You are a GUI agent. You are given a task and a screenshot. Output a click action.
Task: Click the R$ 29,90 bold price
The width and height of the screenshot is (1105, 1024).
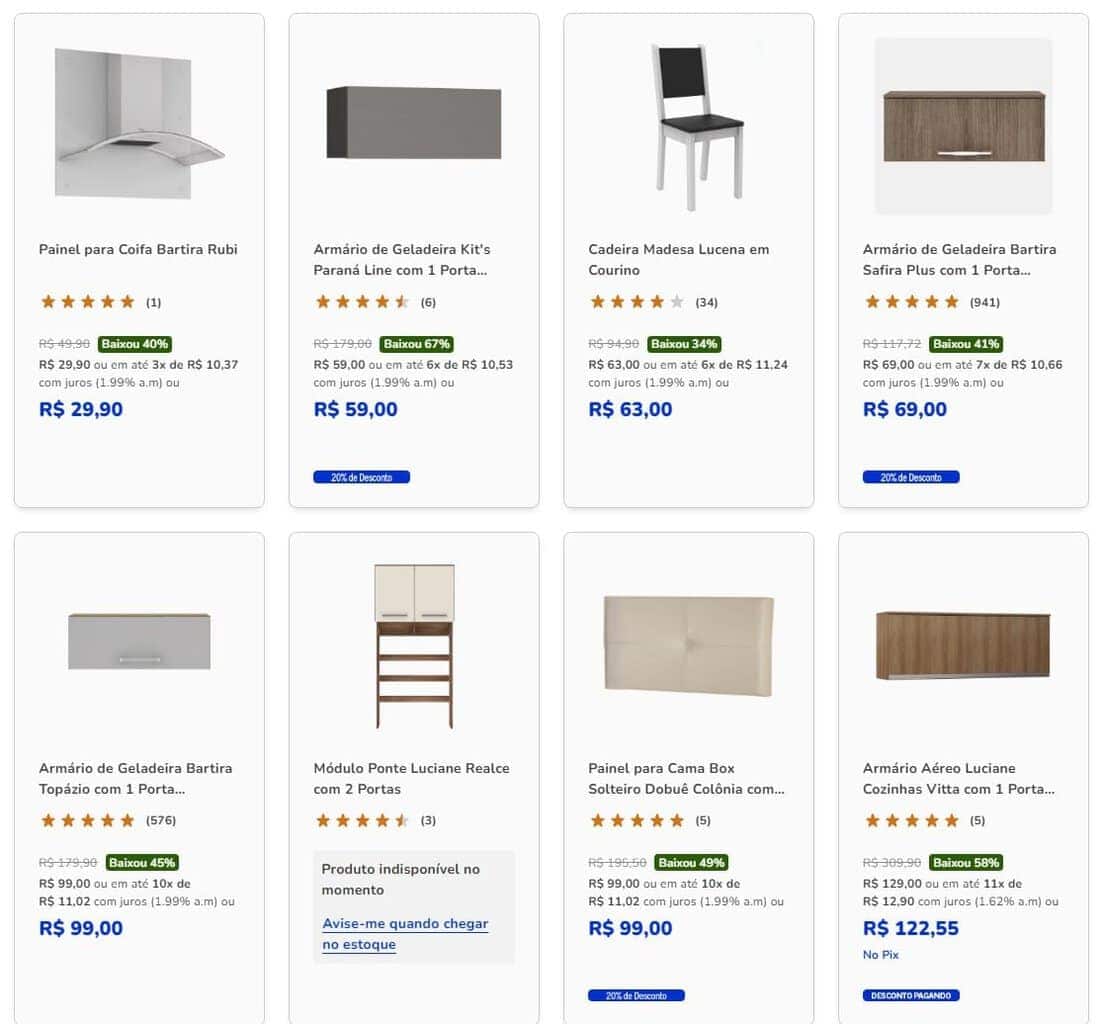click(x=81, y=409)
